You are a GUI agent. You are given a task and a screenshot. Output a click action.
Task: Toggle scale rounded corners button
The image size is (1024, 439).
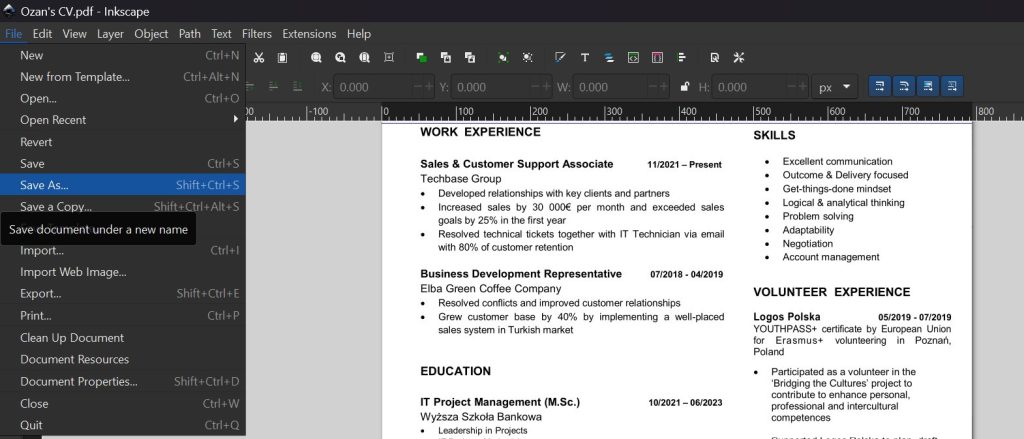point(903,86)
